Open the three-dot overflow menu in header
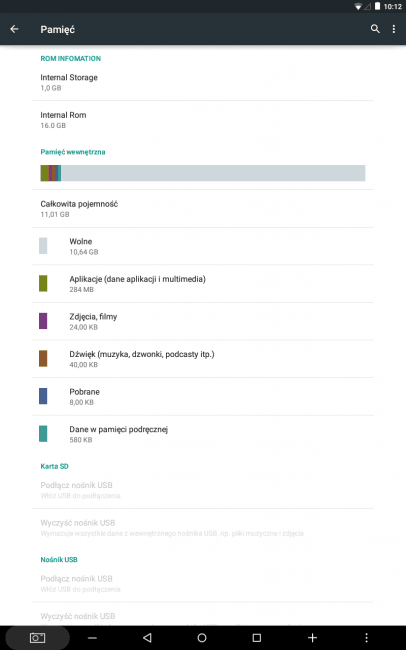Screen dimensions: 406x650 [x=394, y=29]
